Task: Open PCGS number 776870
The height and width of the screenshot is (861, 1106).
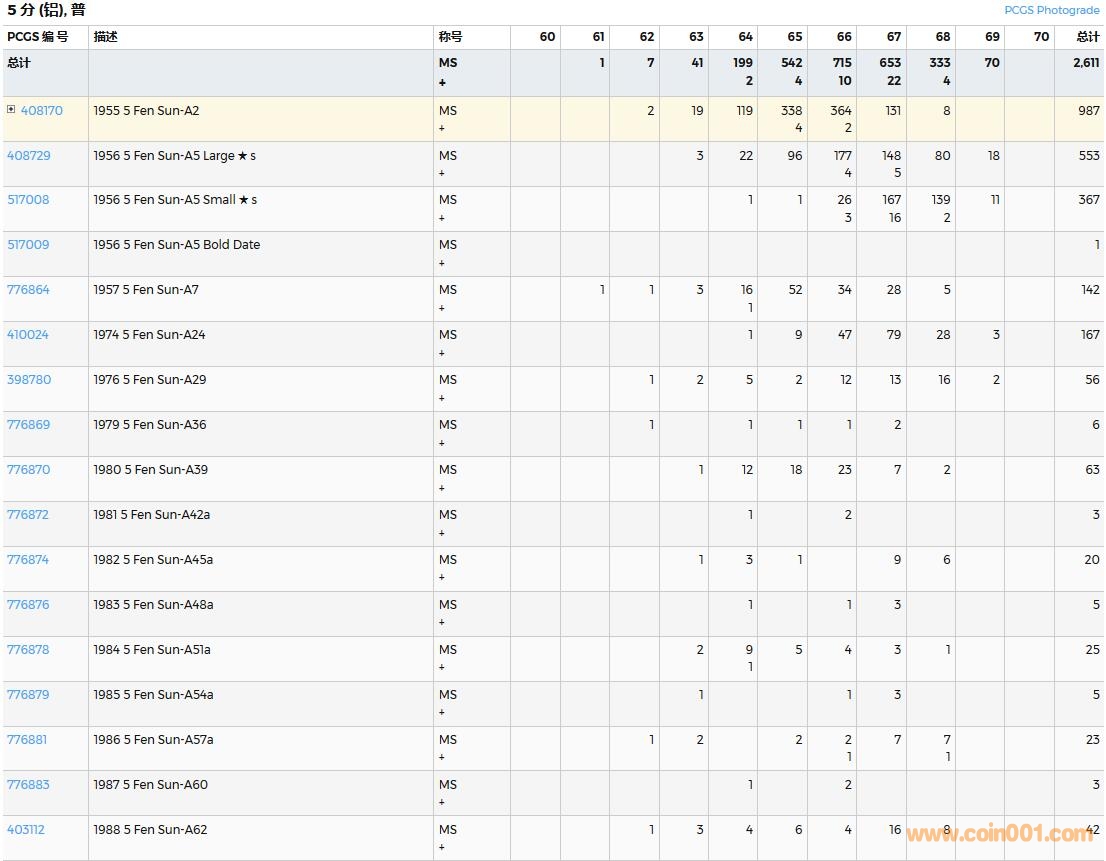Action: [28, 470]
